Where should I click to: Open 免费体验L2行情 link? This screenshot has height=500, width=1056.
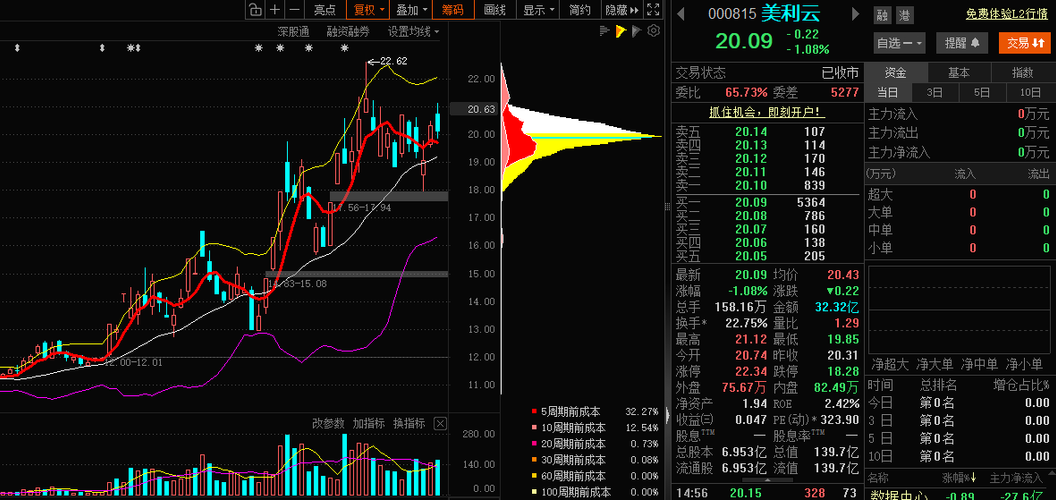[1007, 14]
